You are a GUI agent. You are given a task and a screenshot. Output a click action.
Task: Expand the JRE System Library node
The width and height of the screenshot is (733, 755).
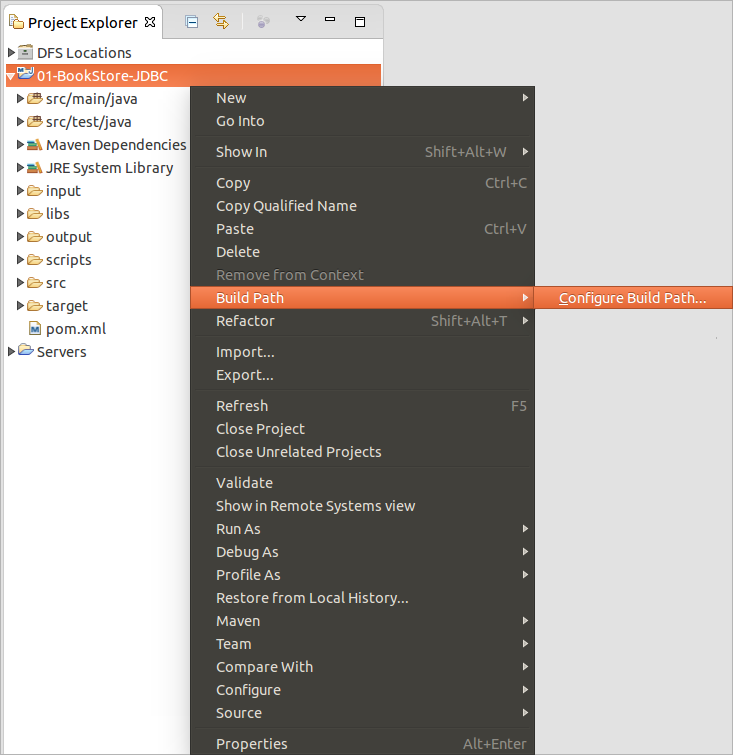tap(20, 168)
